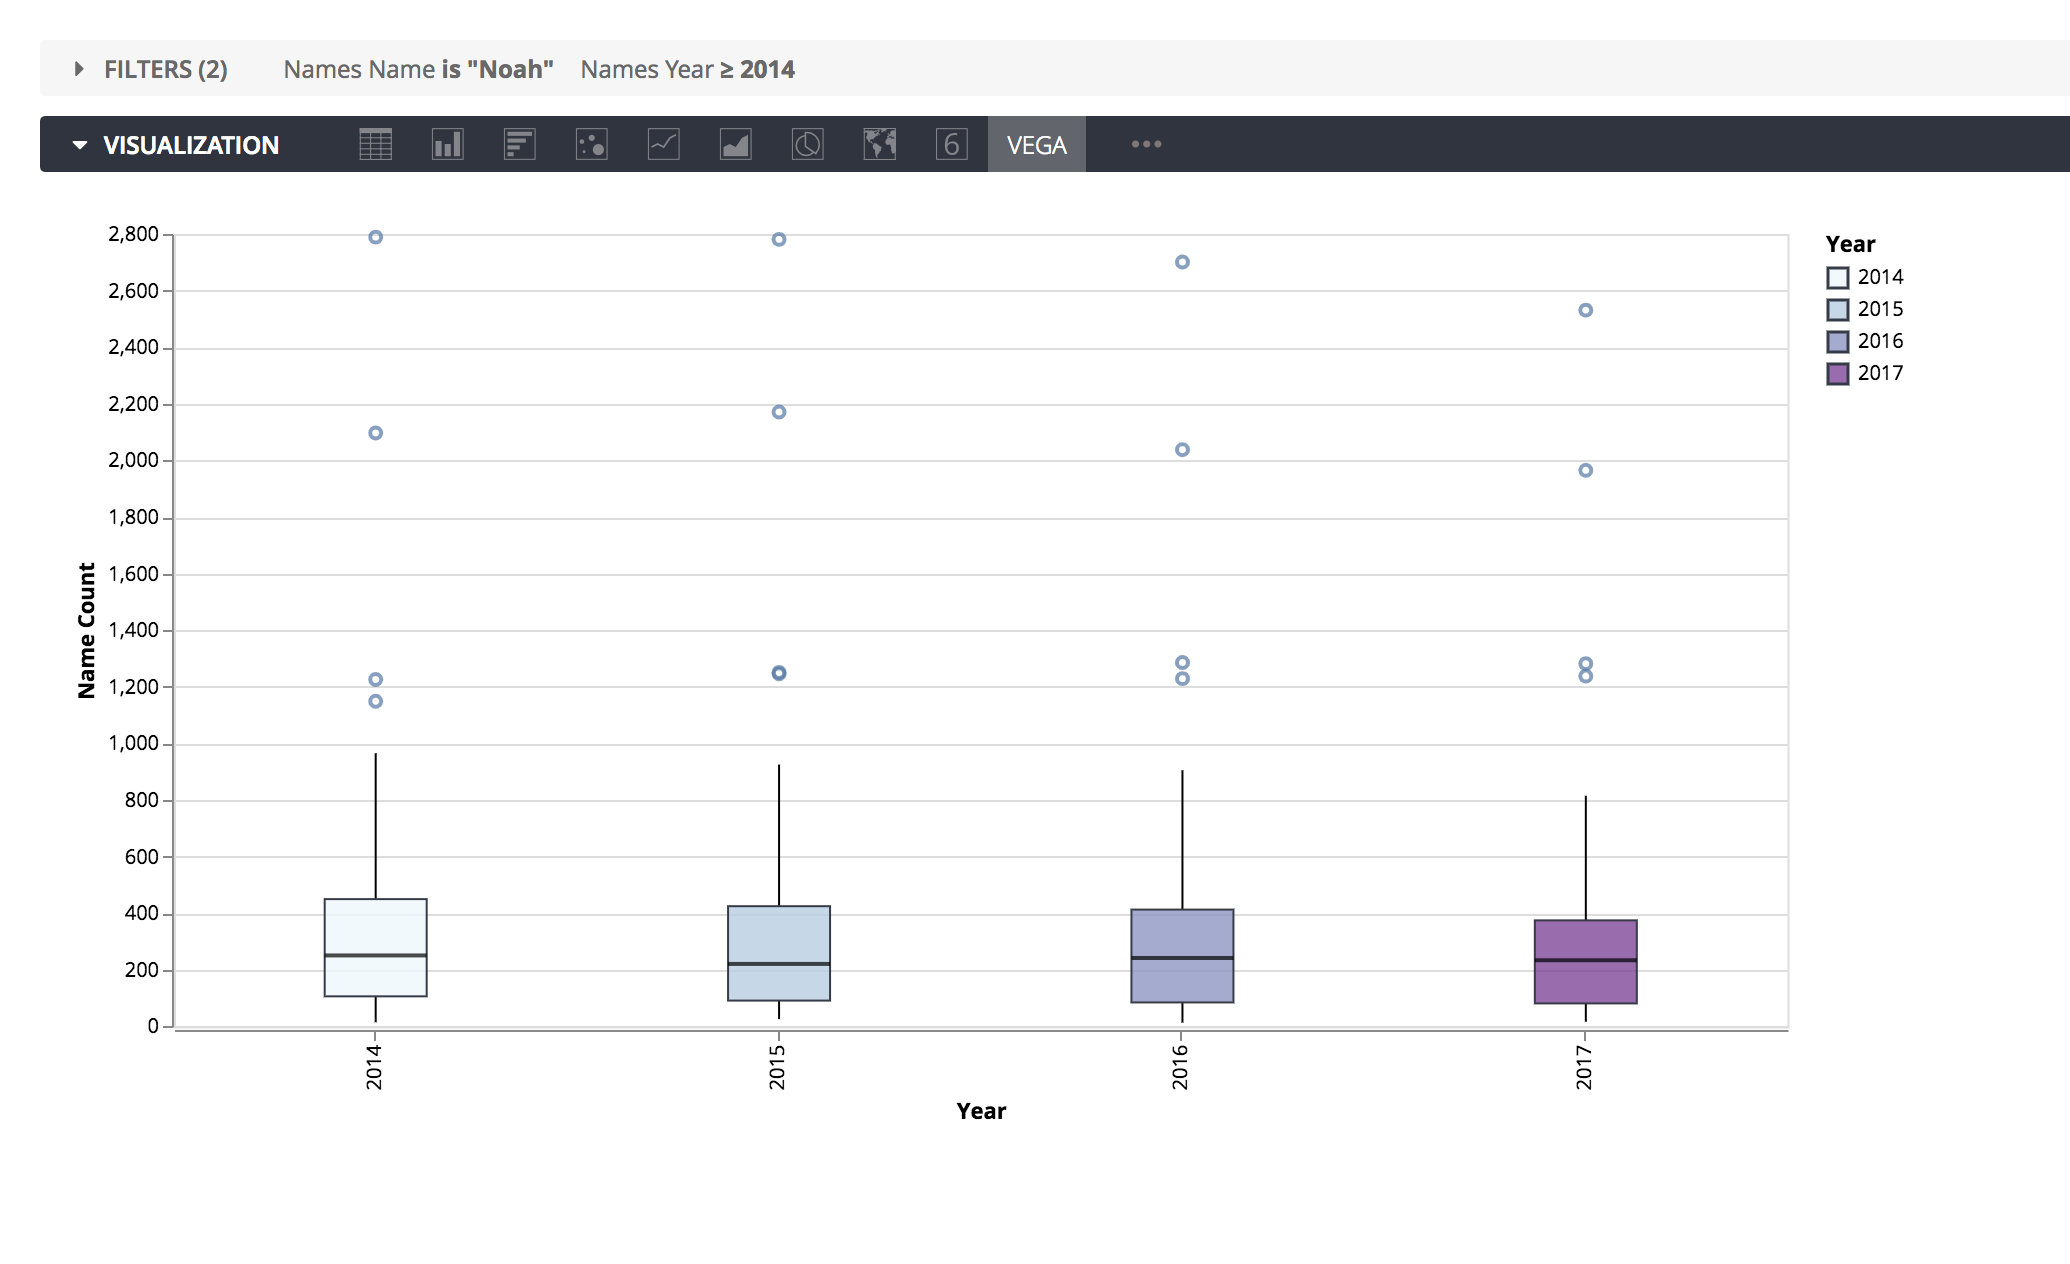Select the table visualization icon

pyautogui.click(x=375, y=145)
